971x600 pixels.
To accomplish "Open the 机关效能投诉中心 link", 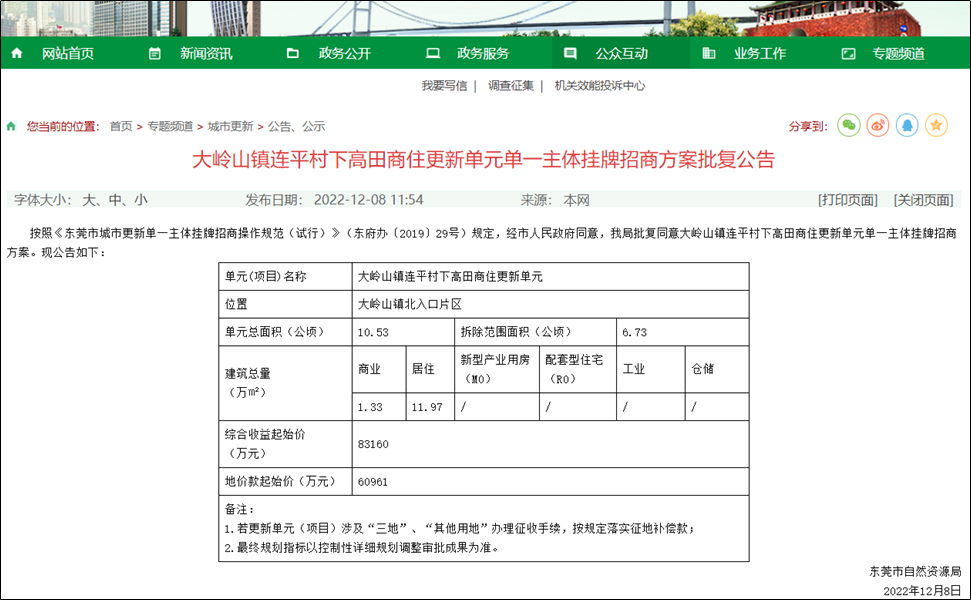I will [599, 86].
